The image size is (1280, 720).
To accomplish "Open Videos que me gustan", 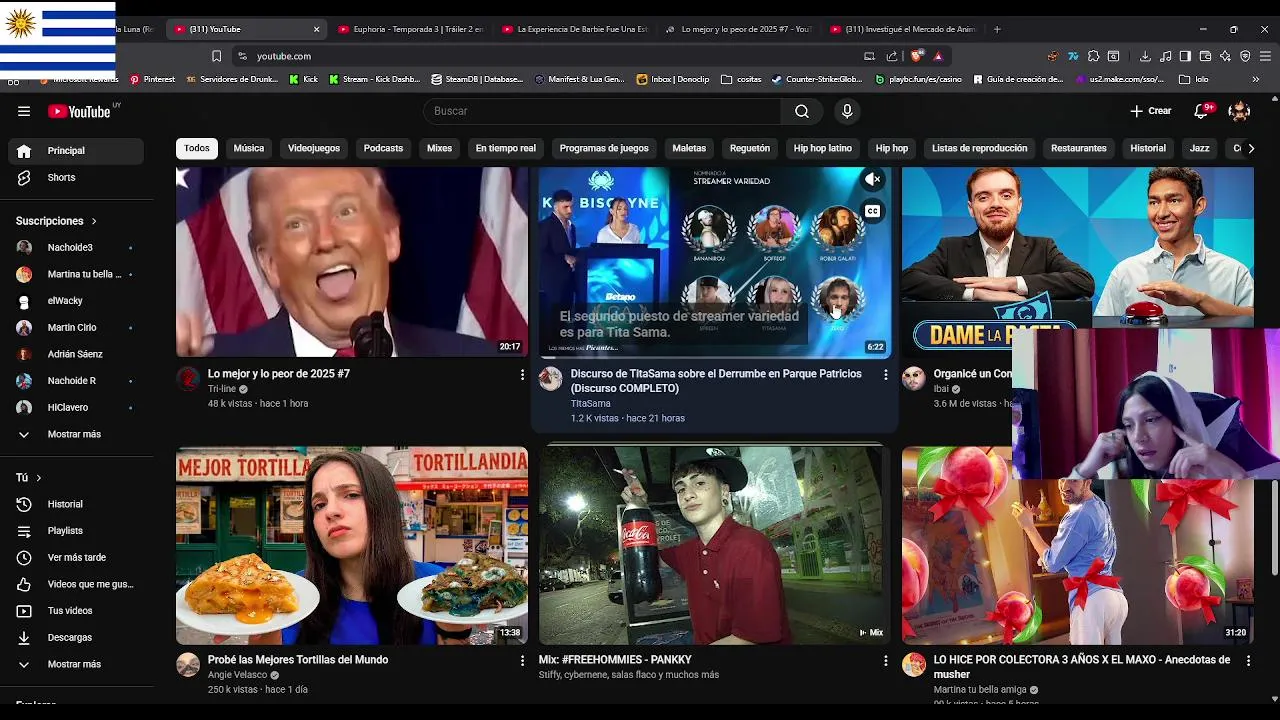I will (75, 584).
